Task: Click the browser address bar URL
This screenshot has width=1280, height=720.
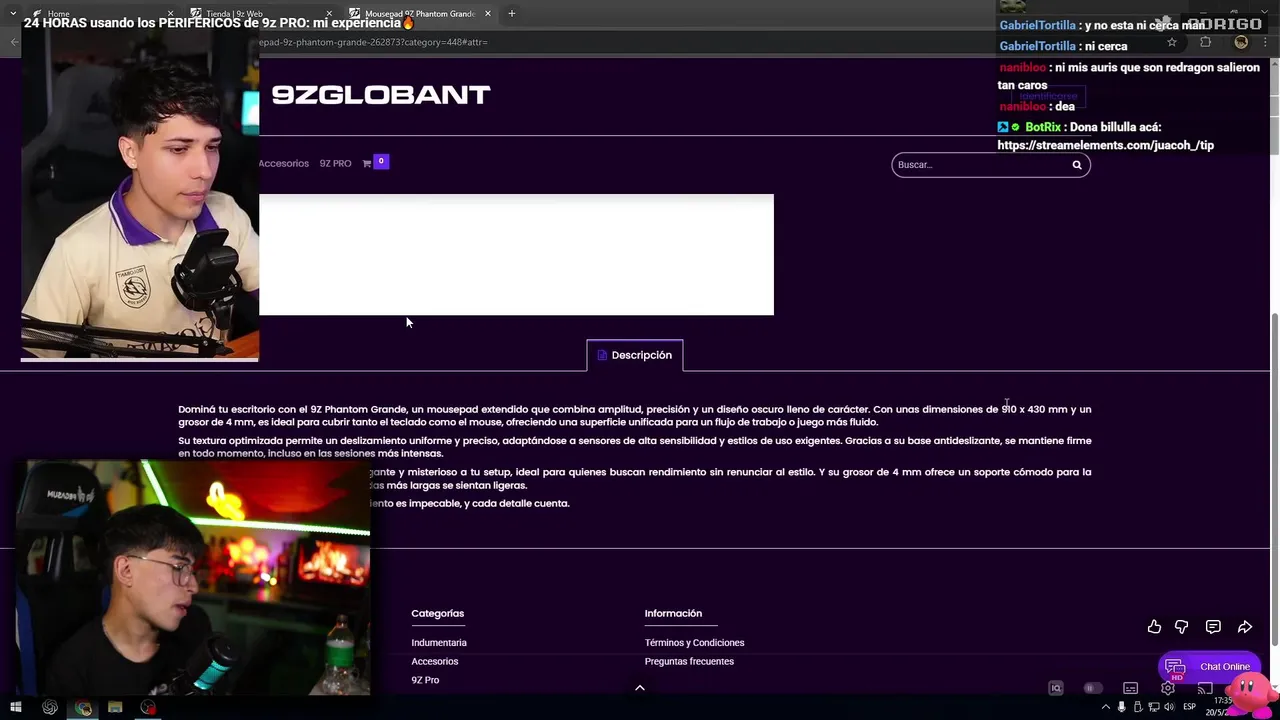Action: coord(374,42)
